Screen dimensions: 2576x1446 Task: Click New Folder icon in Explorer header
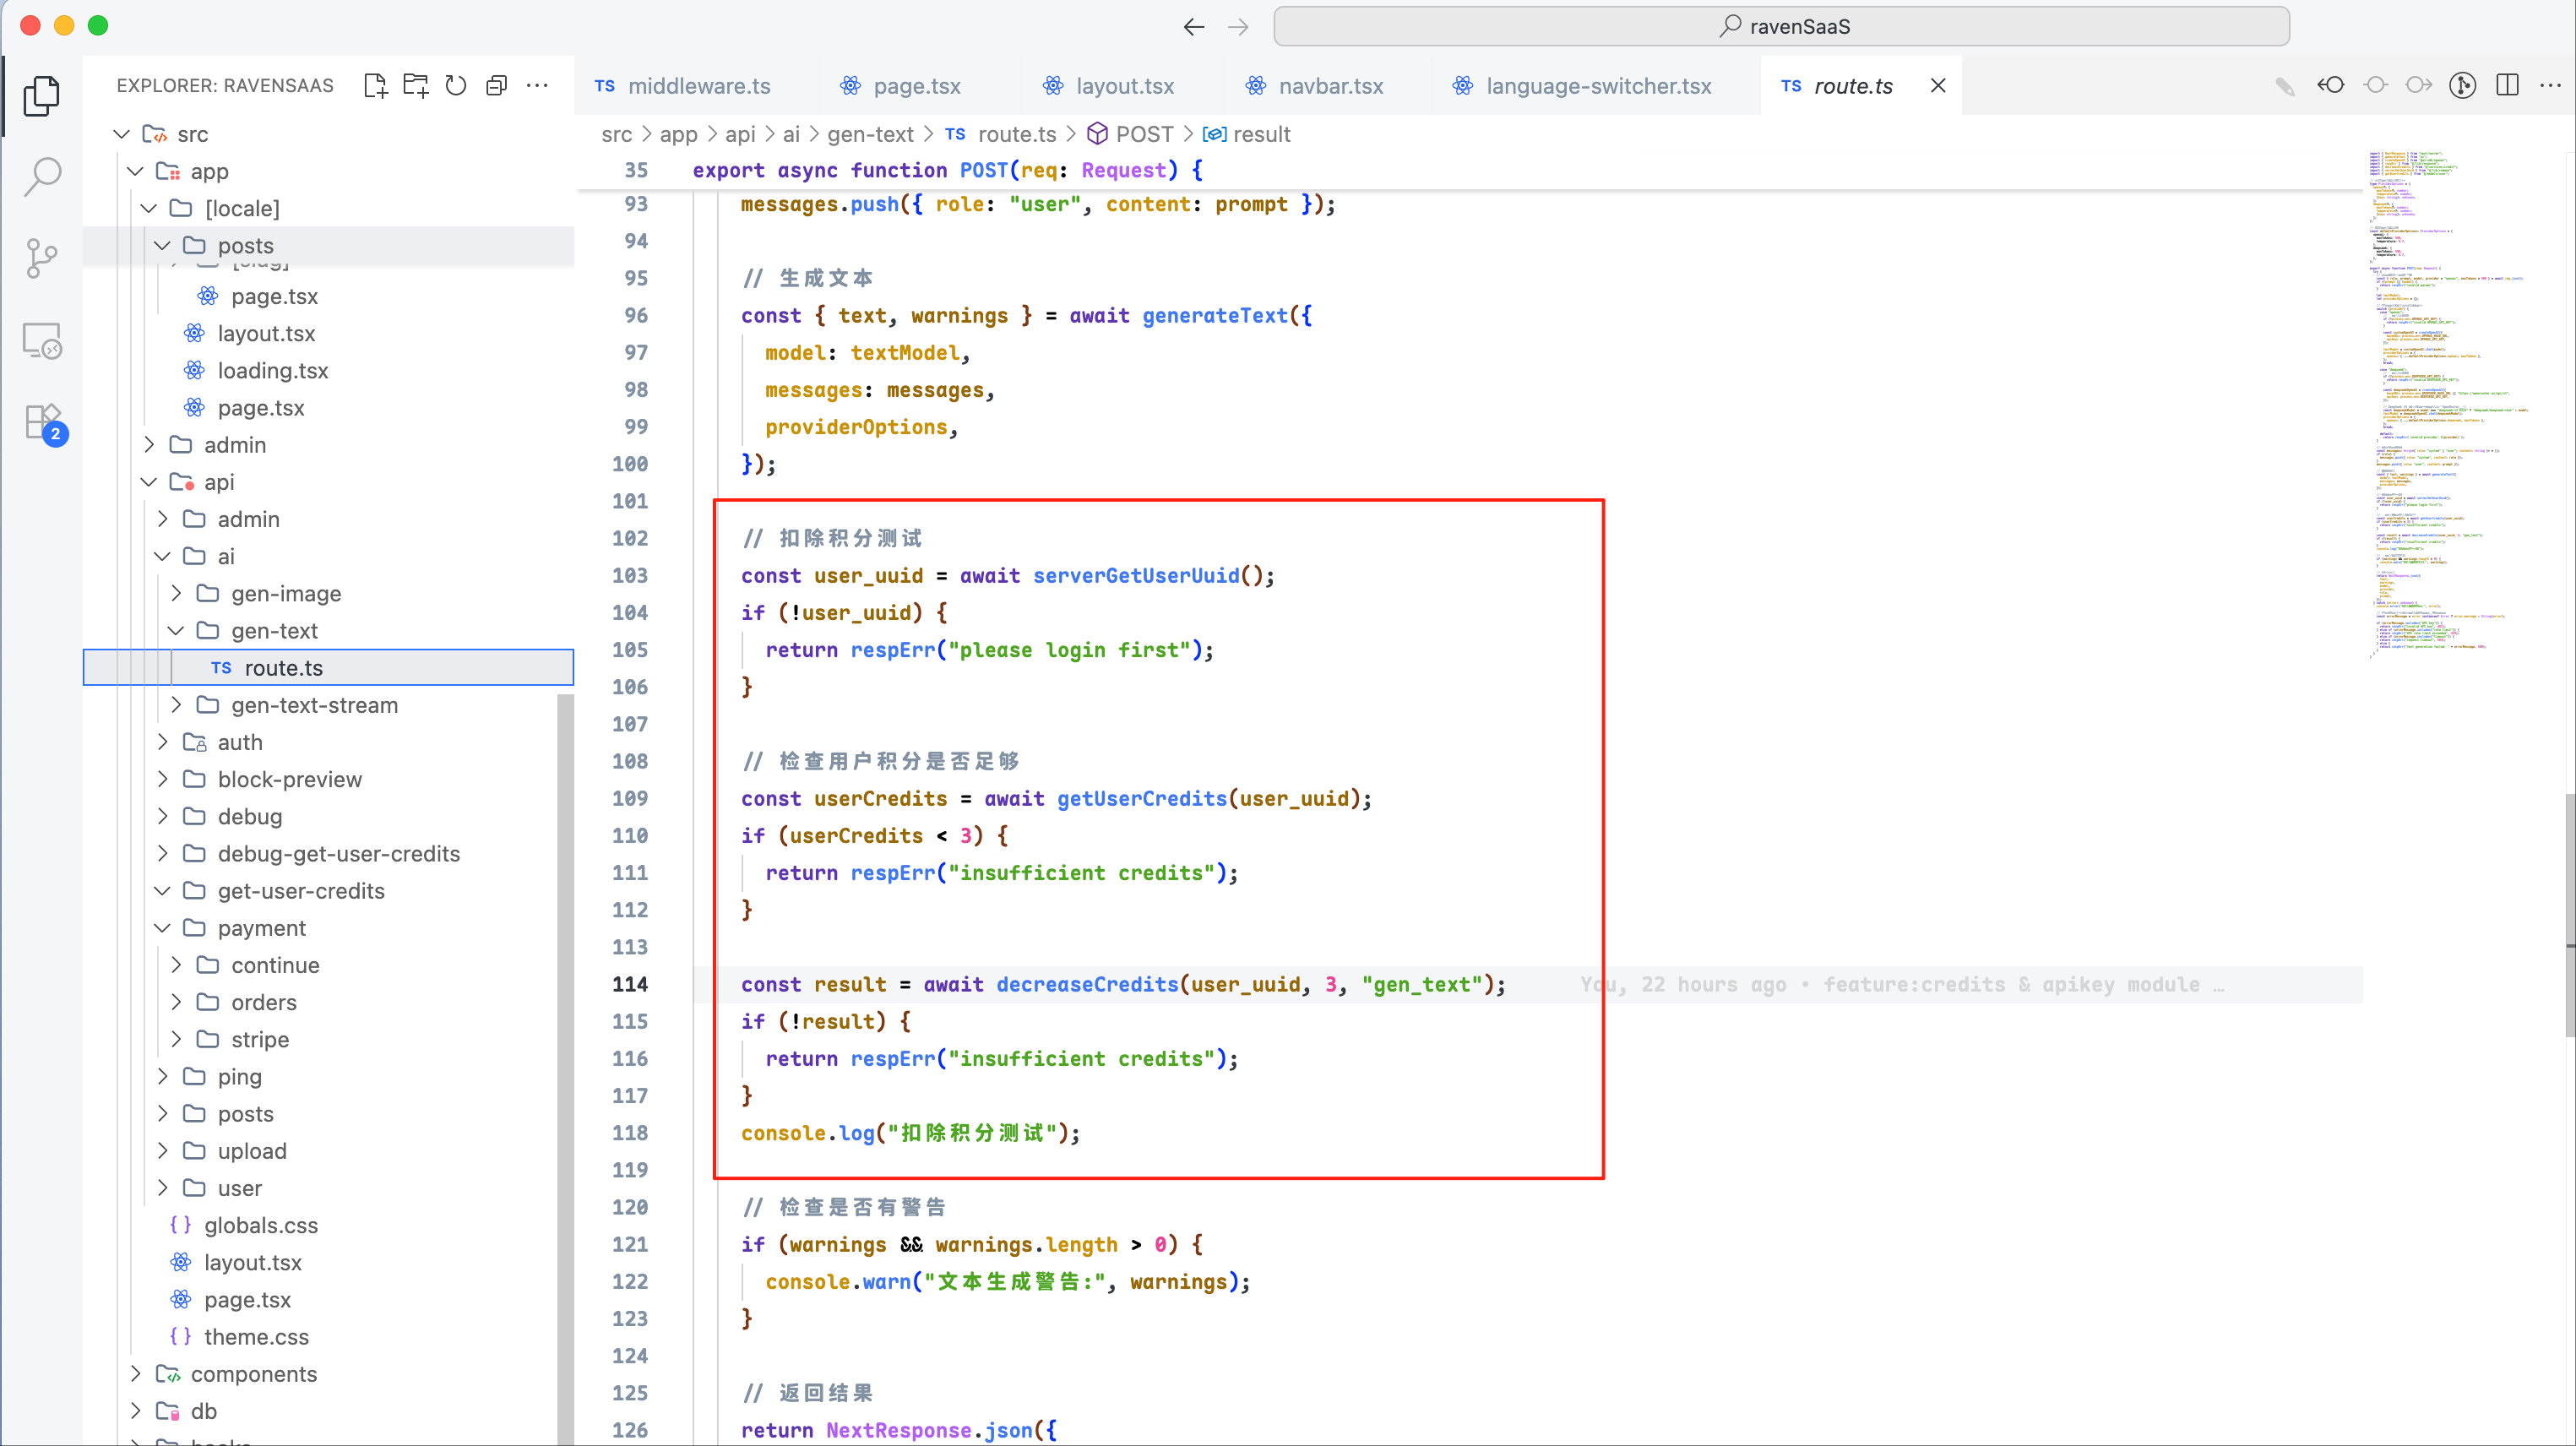415,86
